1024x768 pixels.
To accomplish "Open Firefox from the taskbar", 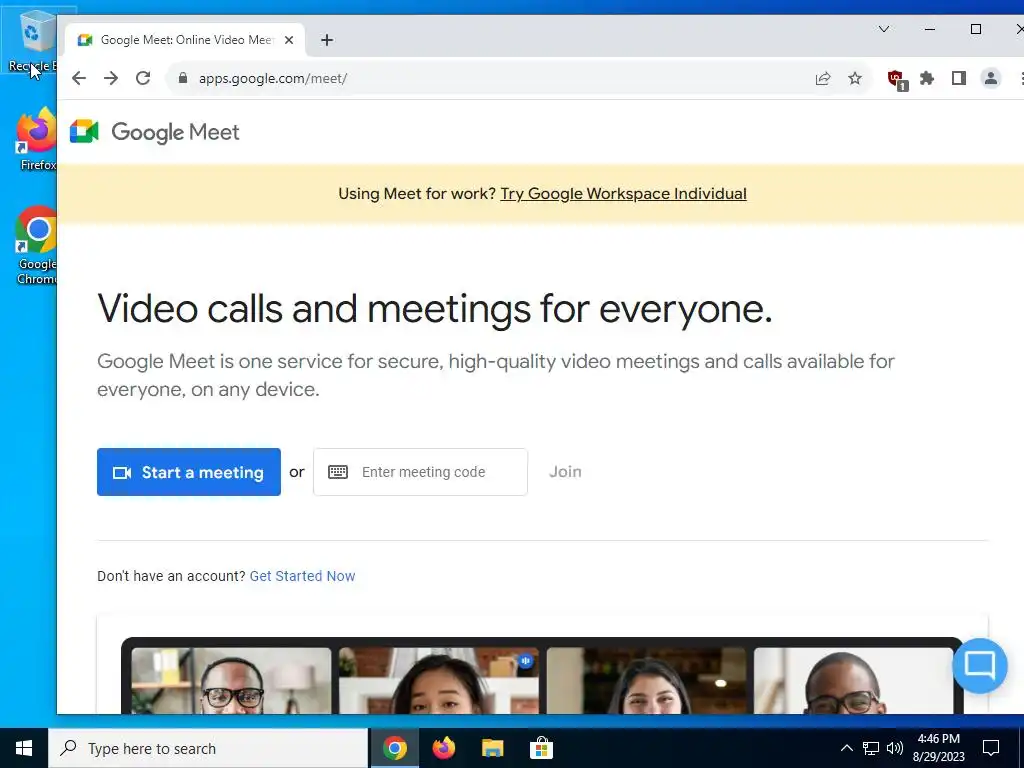I will pos(444,748).
